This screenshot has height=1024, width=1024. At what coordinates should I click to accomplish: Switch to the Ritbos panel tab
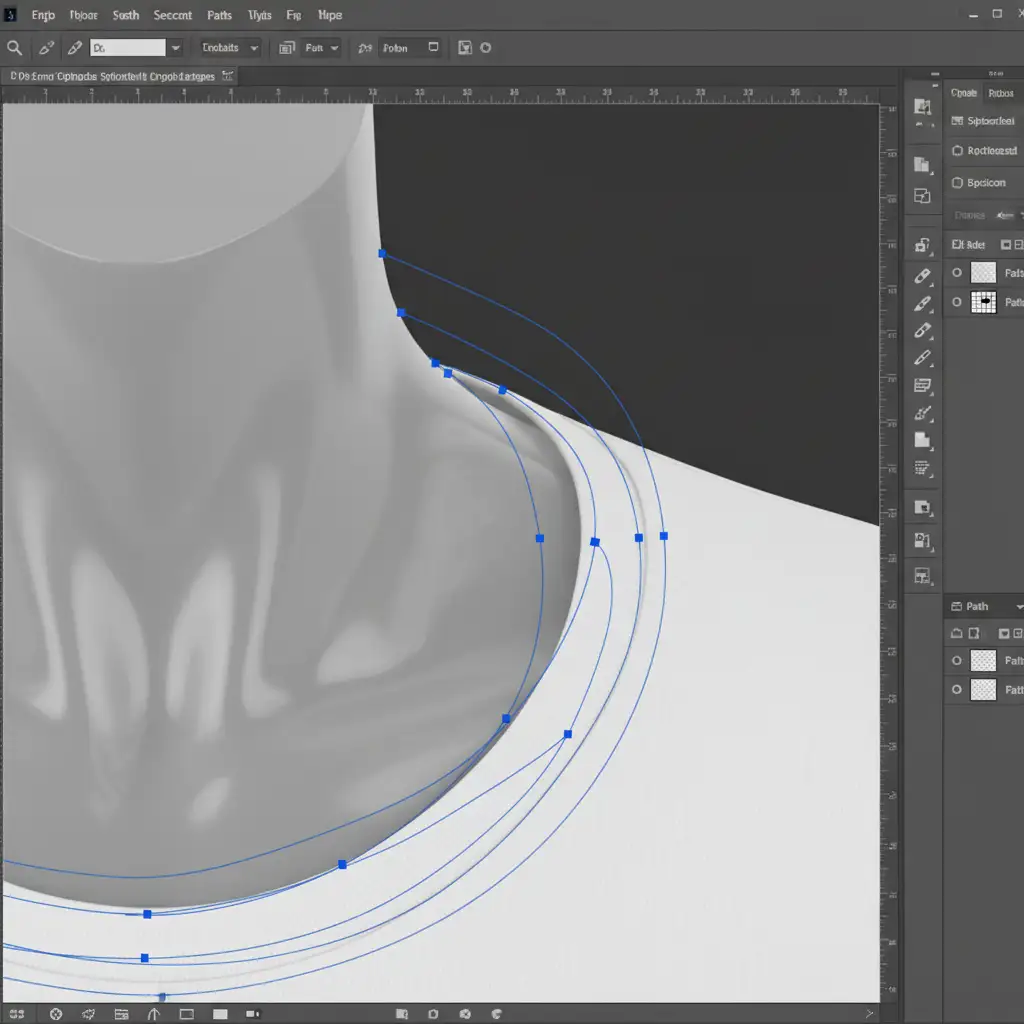tap(1000, 93)
